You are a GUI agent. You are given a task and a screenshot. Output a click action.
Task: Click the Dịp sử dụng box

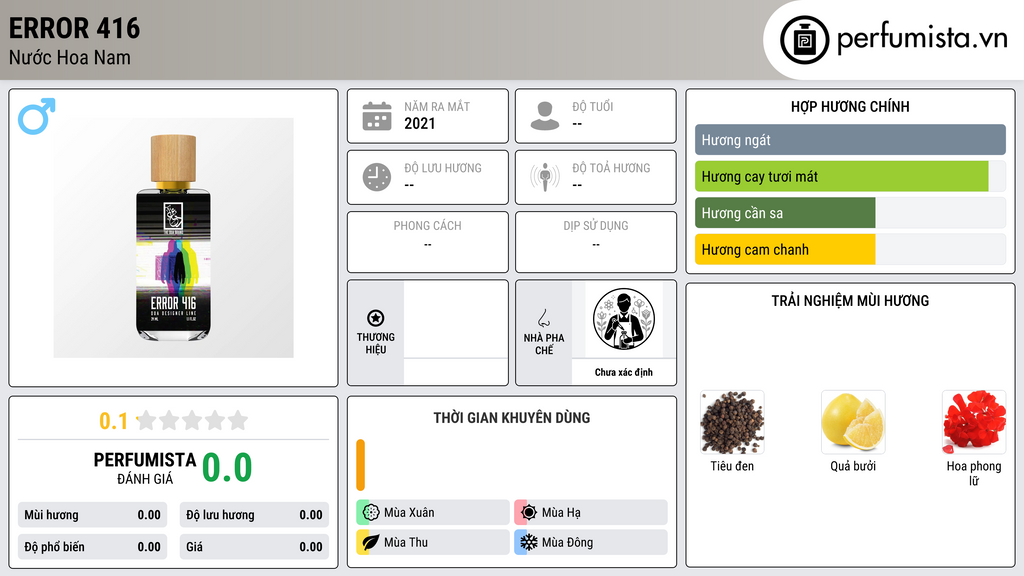pos(596,242)
